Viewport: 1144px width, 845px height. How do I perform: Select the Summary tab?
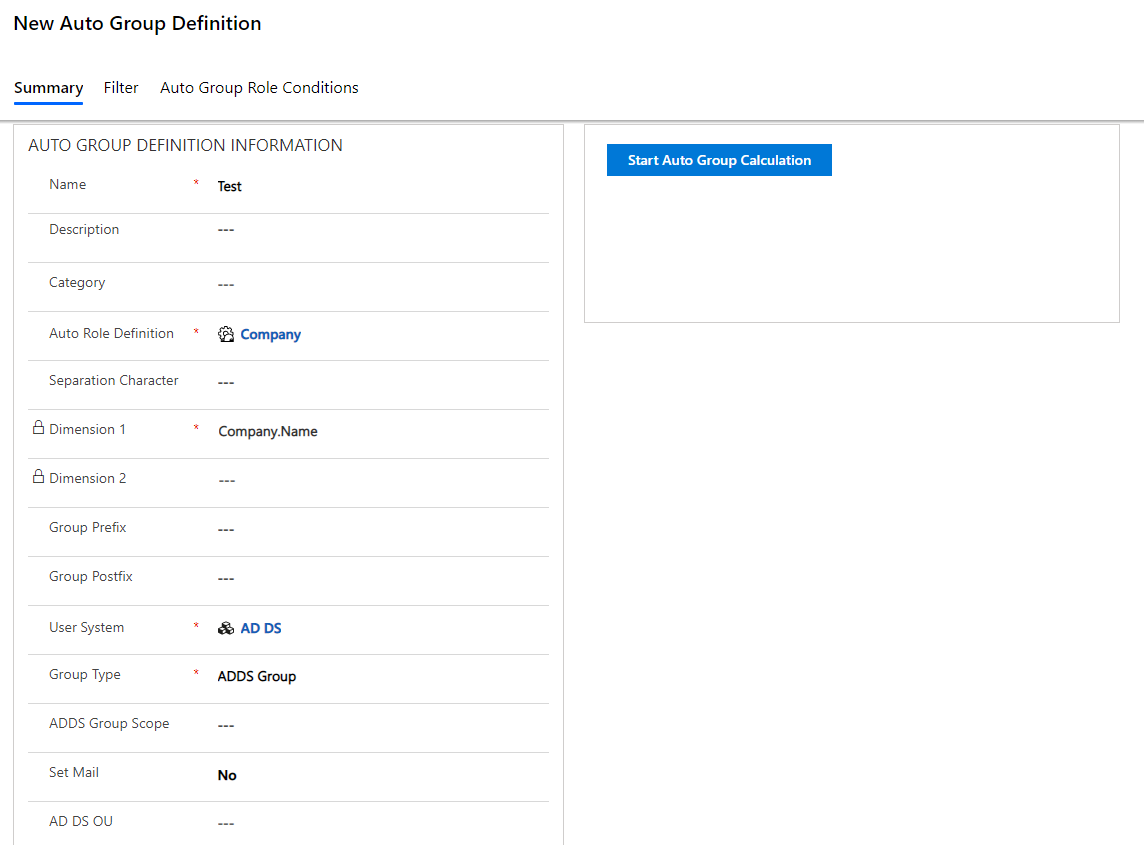point(48,88)
